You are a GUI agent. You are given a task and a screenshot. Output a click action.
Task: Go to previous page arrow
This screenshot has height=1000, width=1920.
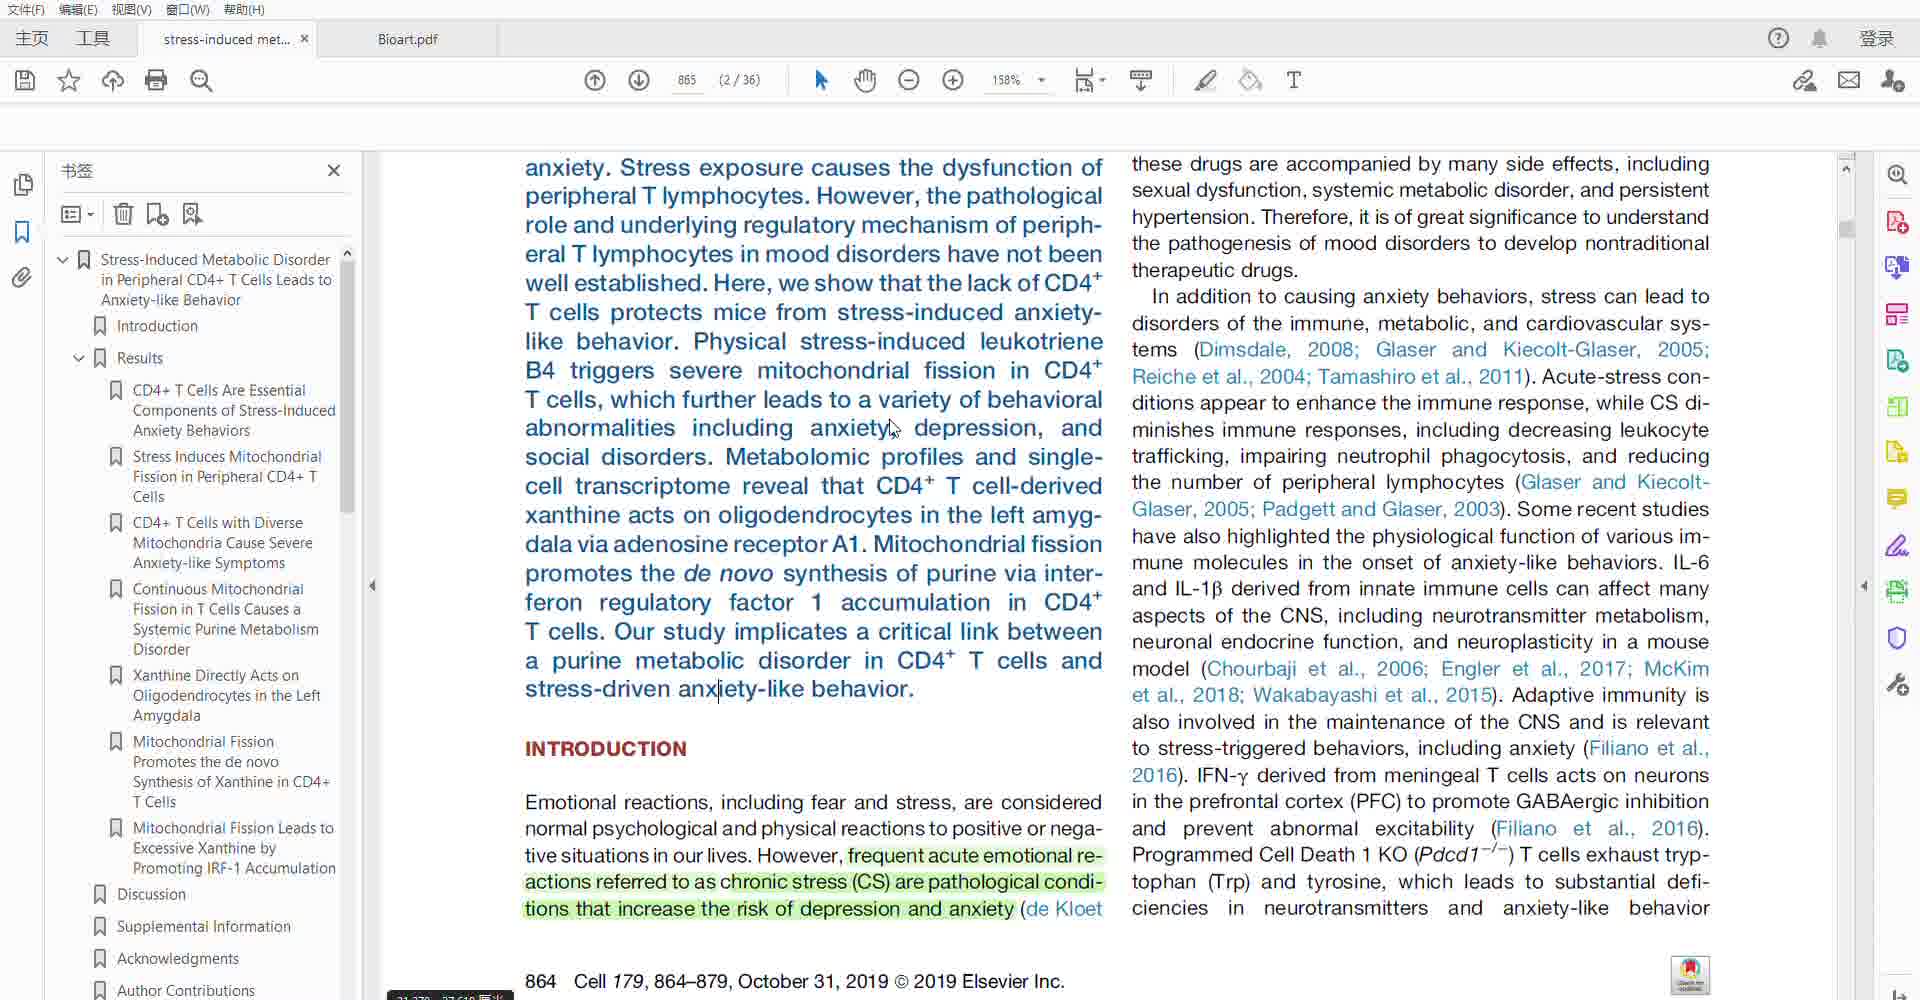click(595, 80)
